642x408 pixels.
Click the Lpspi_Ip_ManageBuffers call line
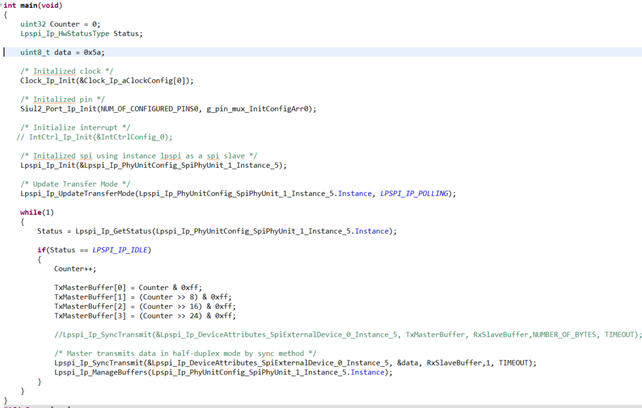click(223, 372)
